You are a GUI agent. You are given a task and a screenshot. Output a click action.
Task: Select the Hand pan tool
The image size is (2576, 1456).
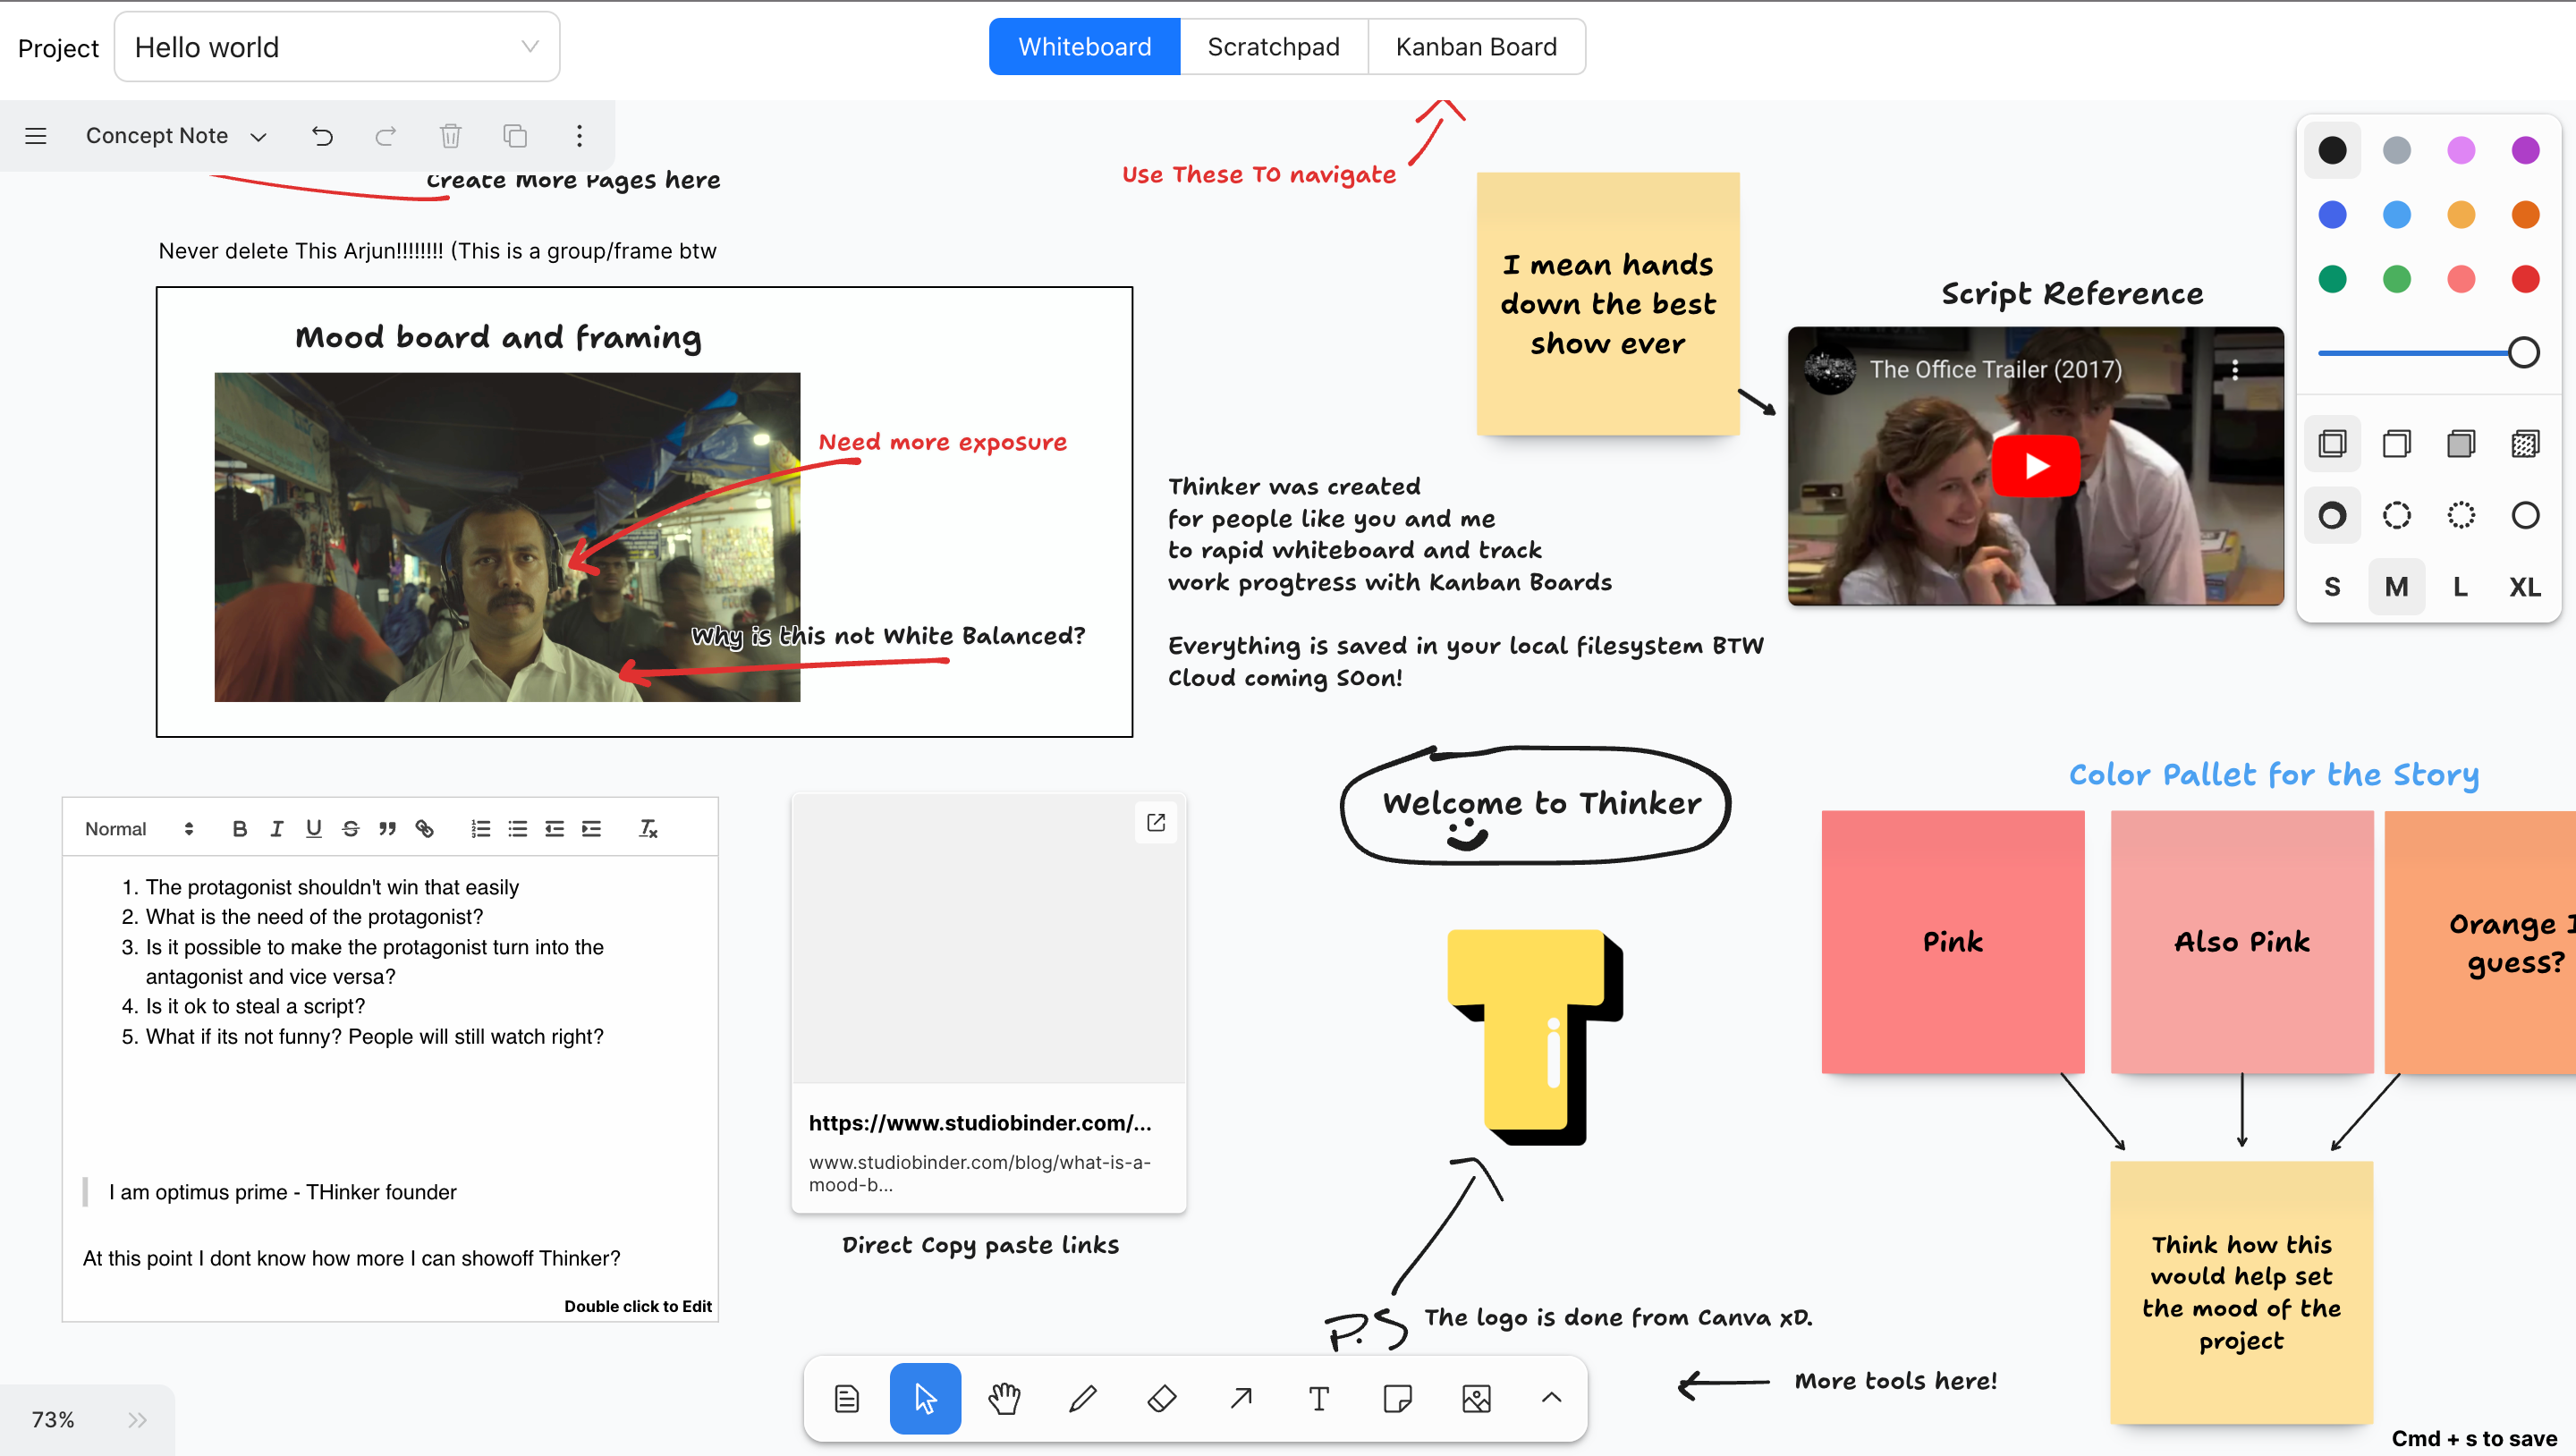[1004, 1398]
